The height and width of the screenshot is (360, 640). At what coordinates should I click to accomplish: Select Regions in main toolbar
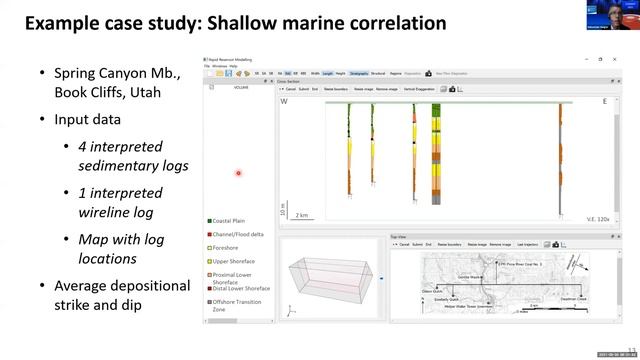(396, 73)
